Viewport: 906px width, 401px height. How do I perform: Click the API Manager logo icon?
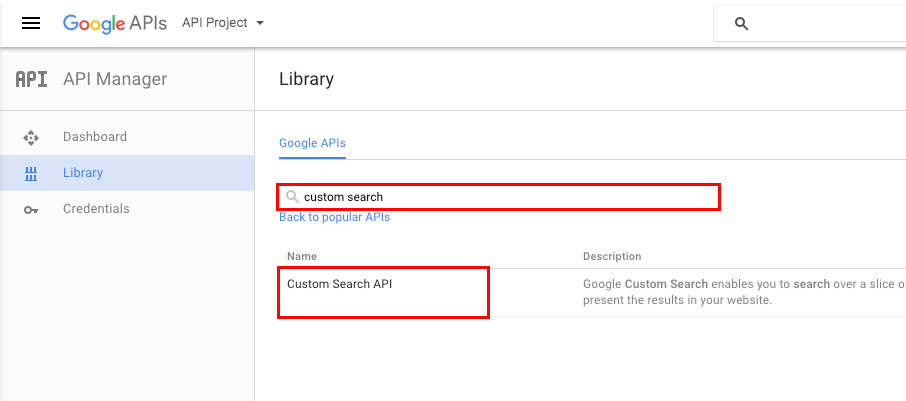[31, 79]
